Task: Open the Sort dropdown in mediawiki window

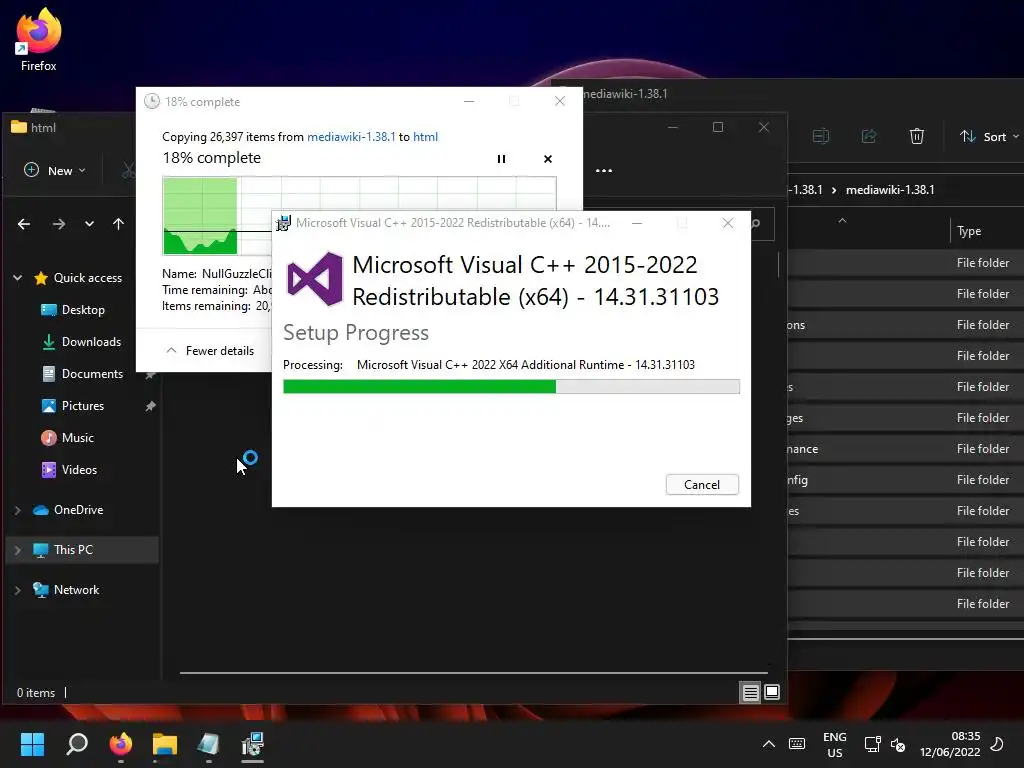Action: (989, 136)
